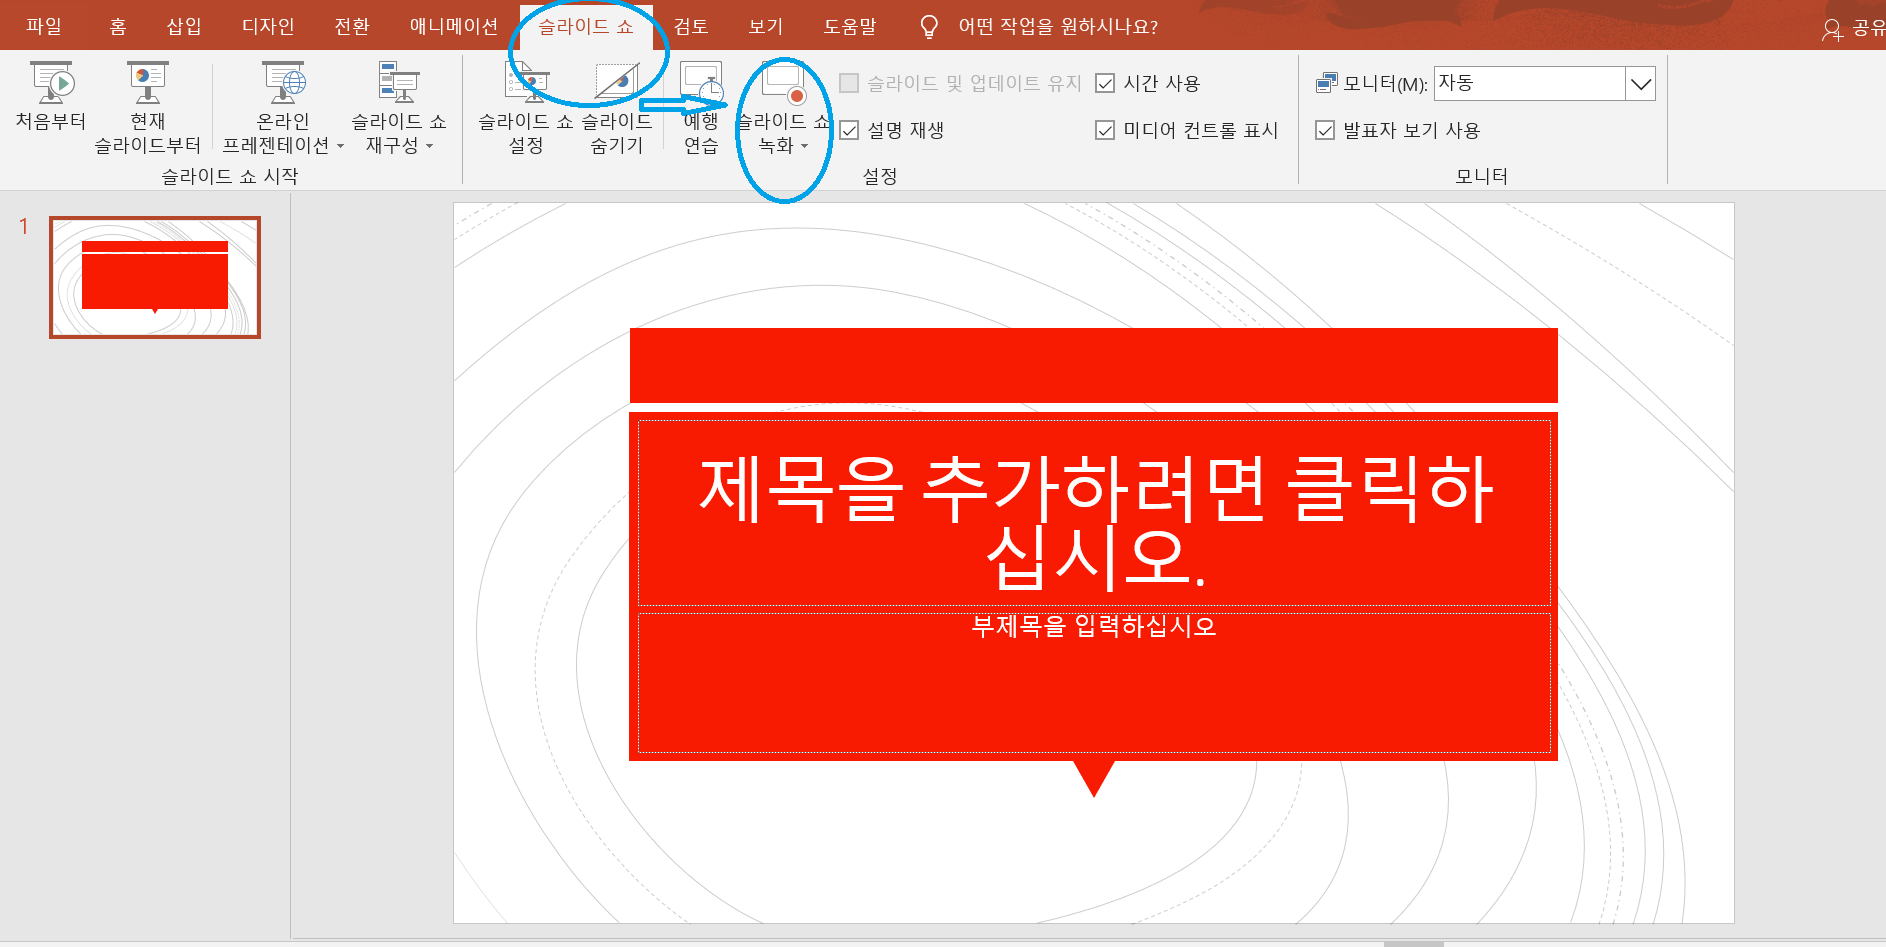Start from current slide (현재 슬라이드부터)
The image size is (1886, 947).
pos(148,108)
